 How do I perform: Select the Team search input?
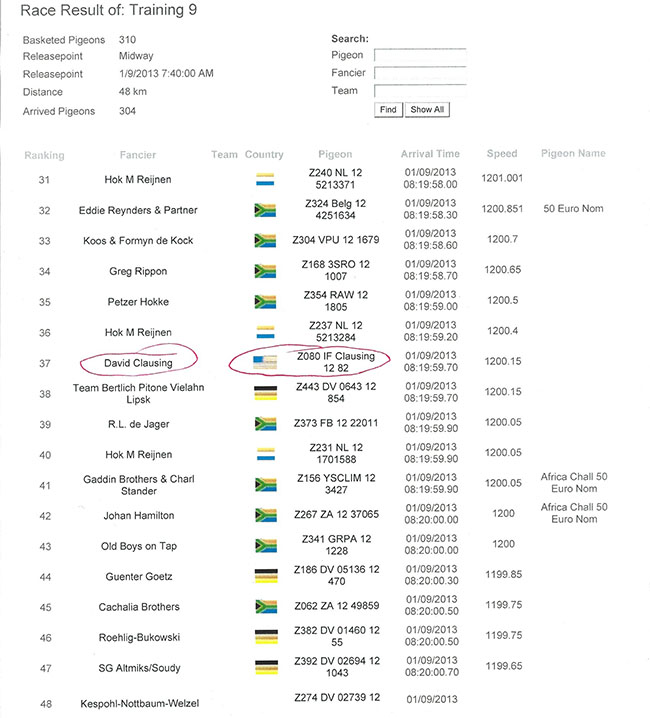coord(420,91)
